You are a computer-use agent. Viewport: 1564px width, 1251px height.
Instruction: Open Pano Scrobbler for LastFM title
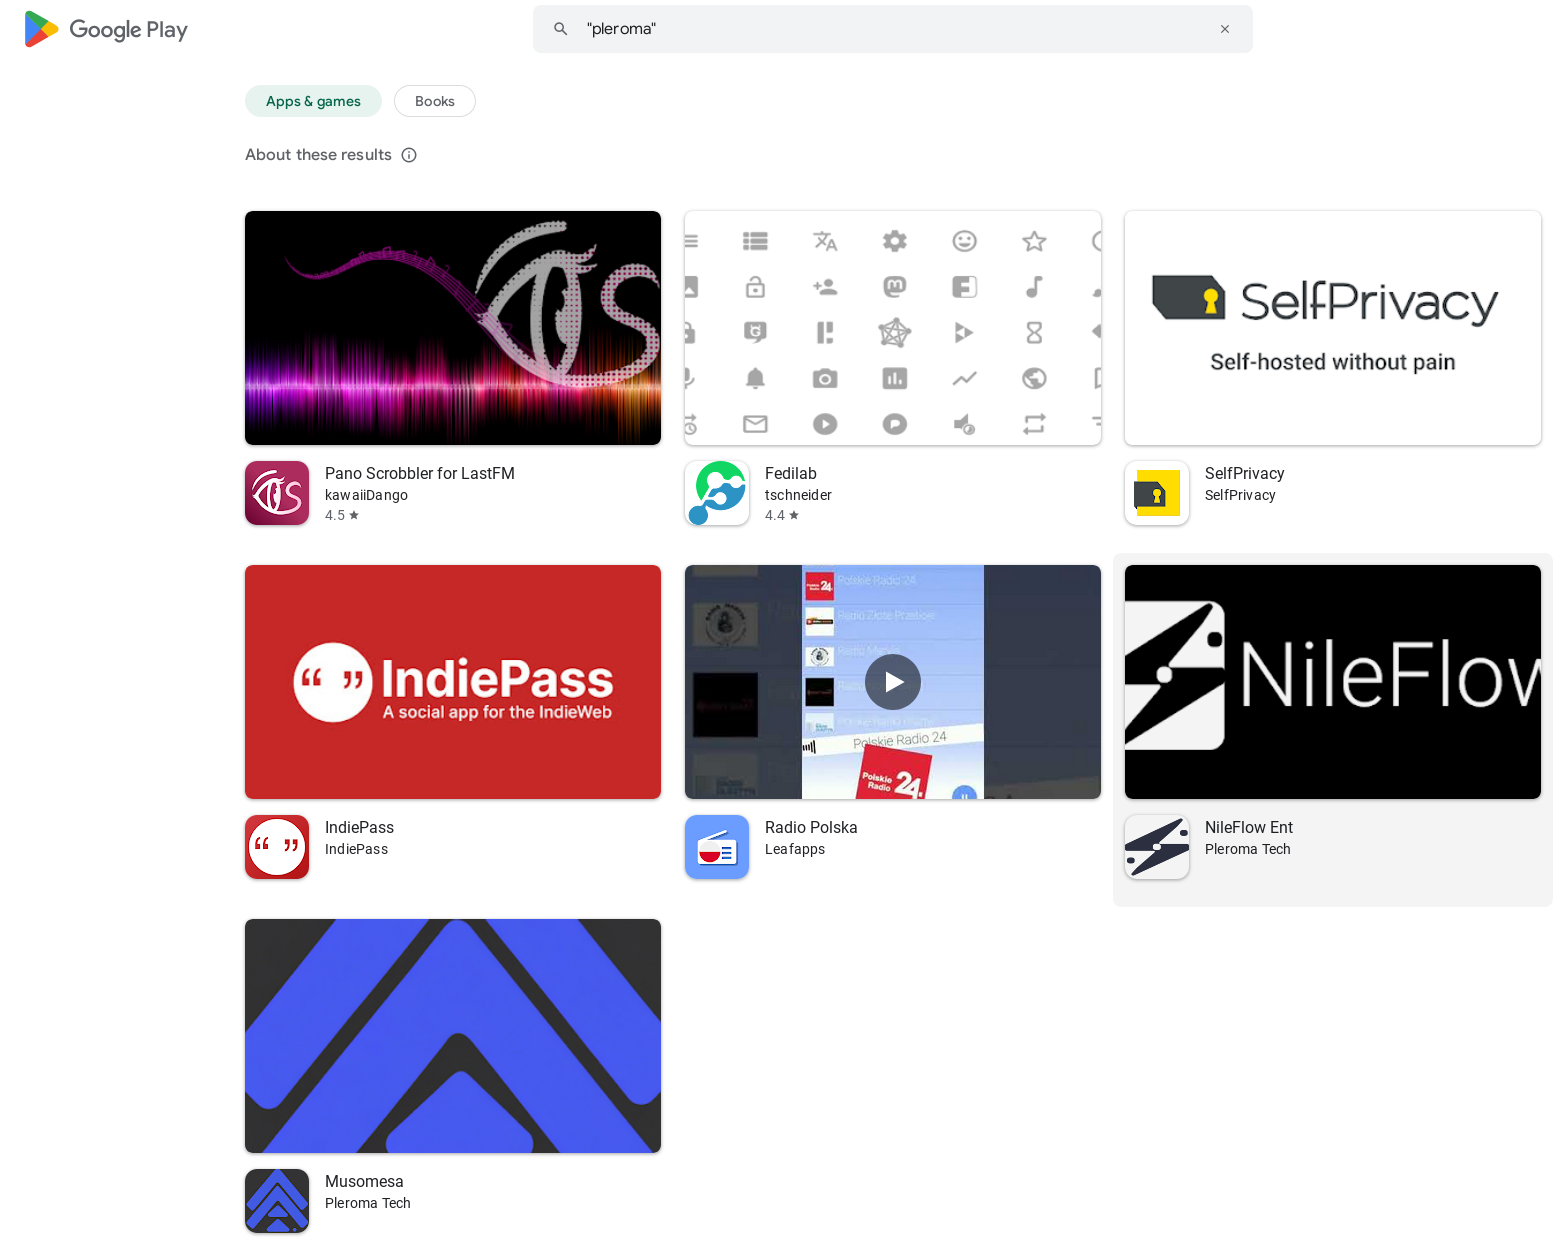point(420,473)
